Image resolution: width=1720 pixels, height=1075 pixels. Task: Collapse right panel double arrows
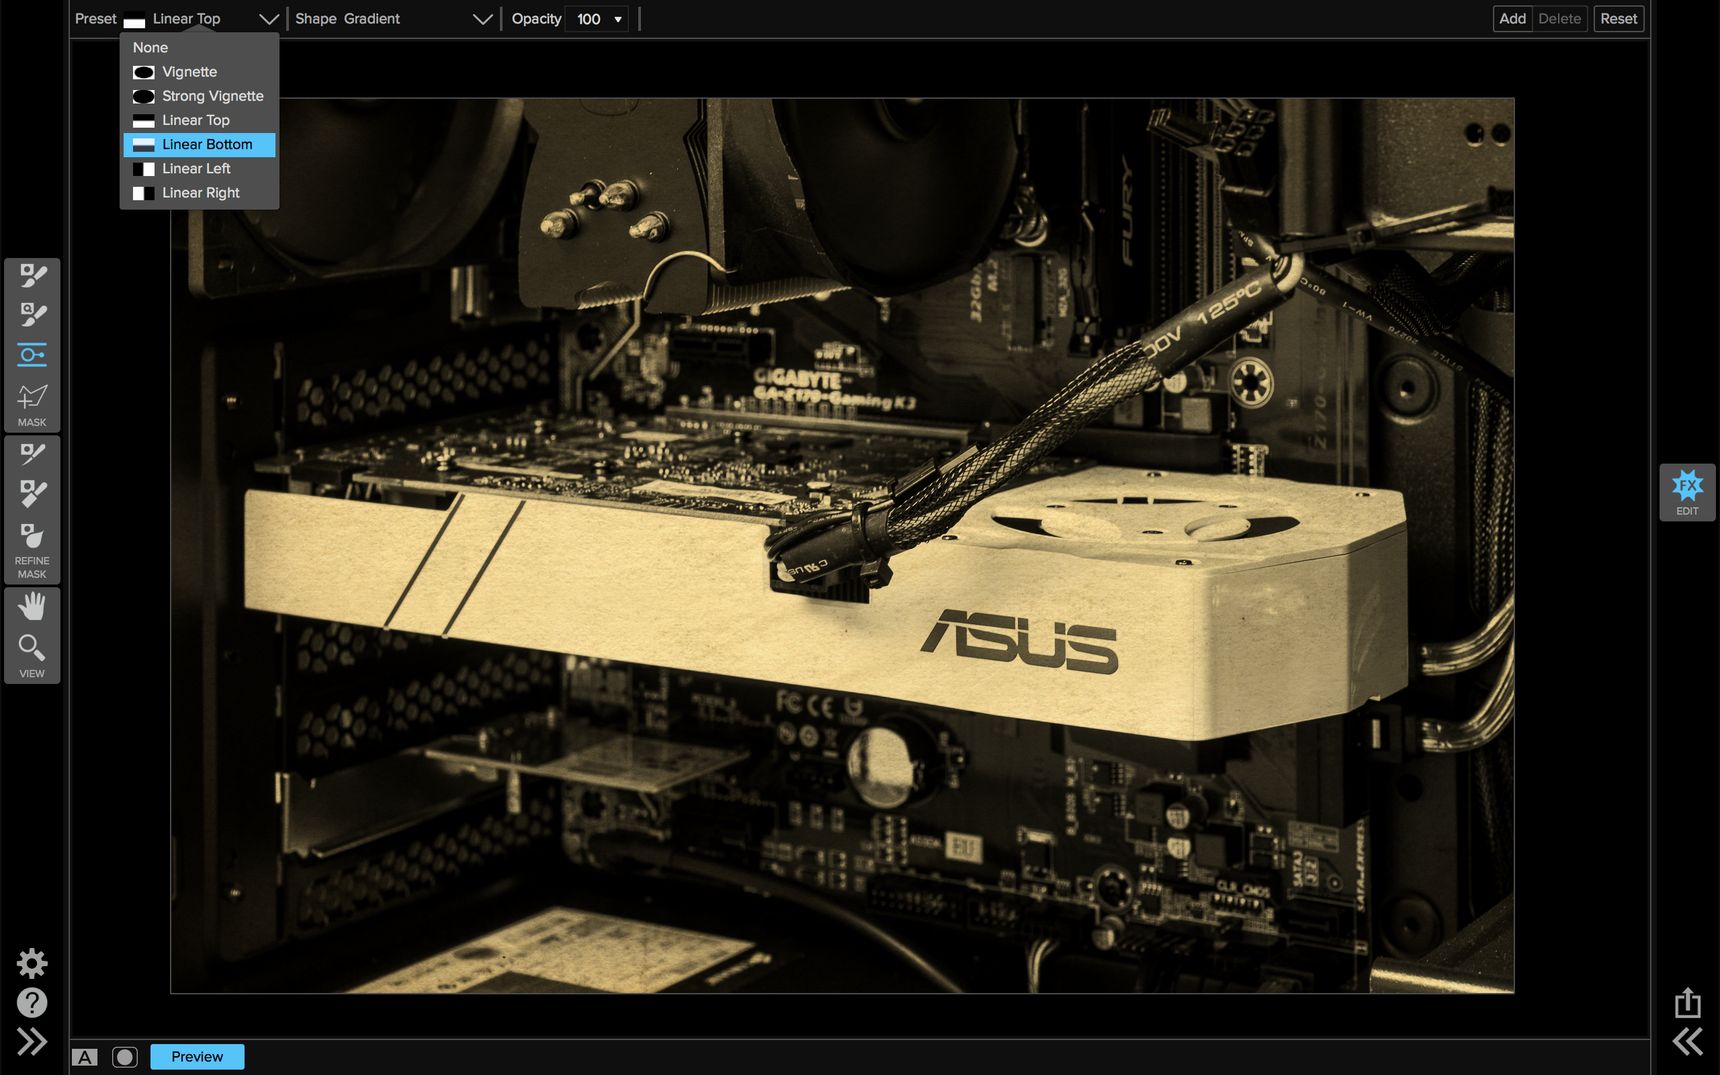click(x=1688, y=1041)
